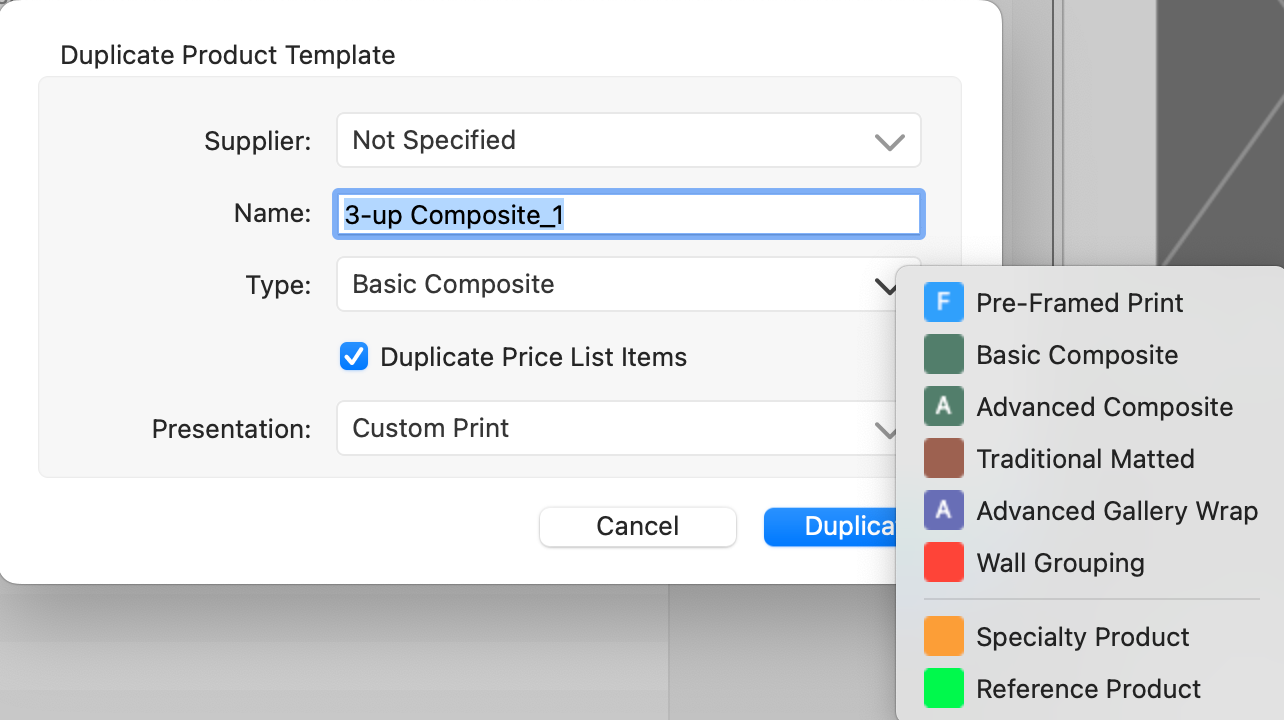Click the orange Specialty Product icon
Image resolution: width=1284 pixels, height=720 pixels.
click(x=943, y=637)
